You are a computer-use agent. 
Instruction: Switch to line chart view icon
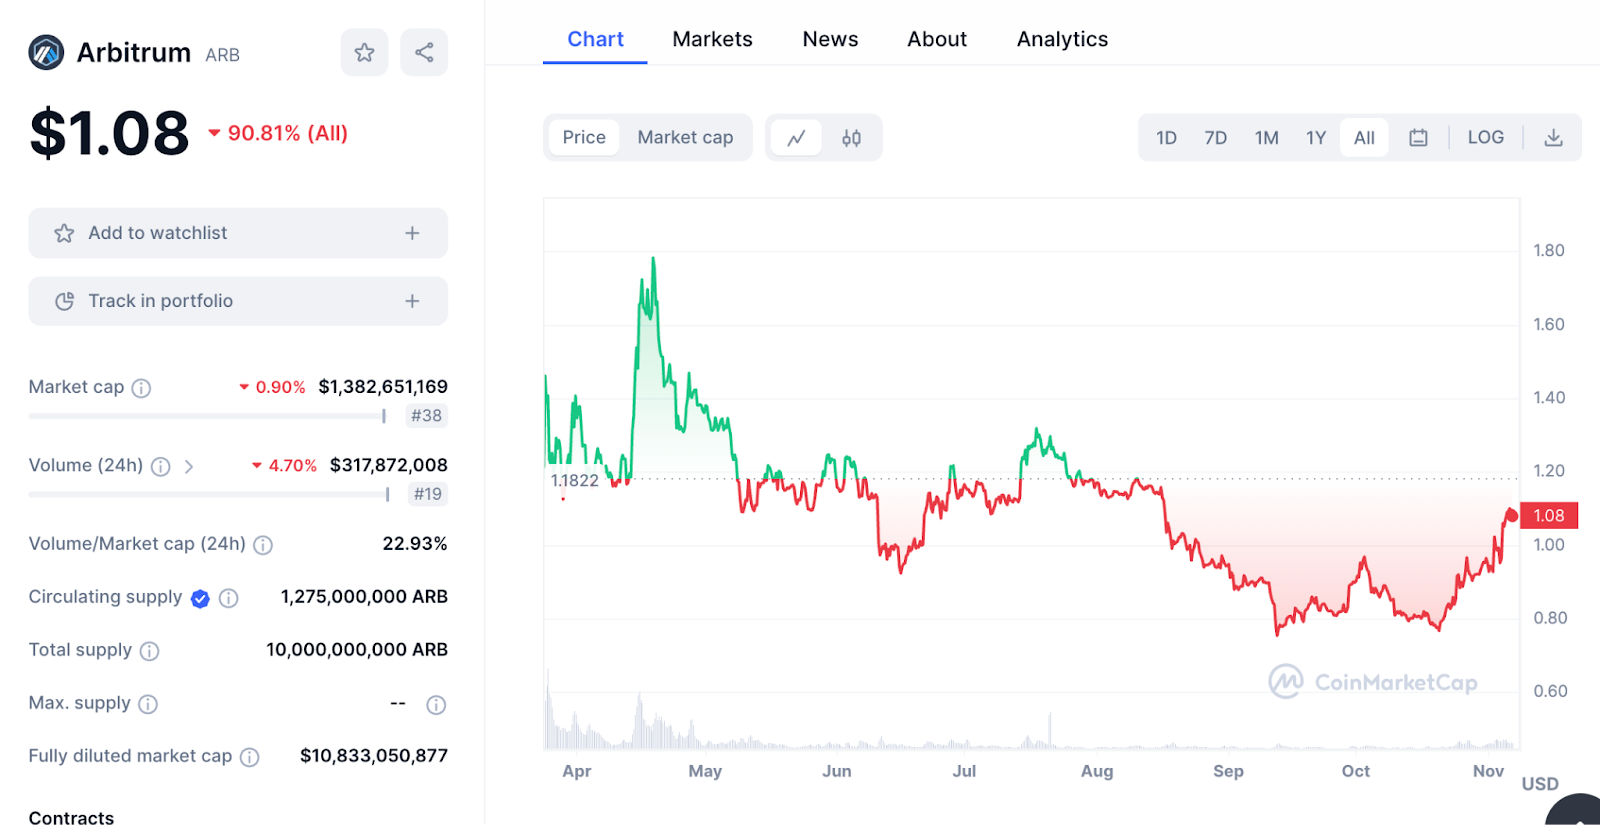(x=796, y=138)
